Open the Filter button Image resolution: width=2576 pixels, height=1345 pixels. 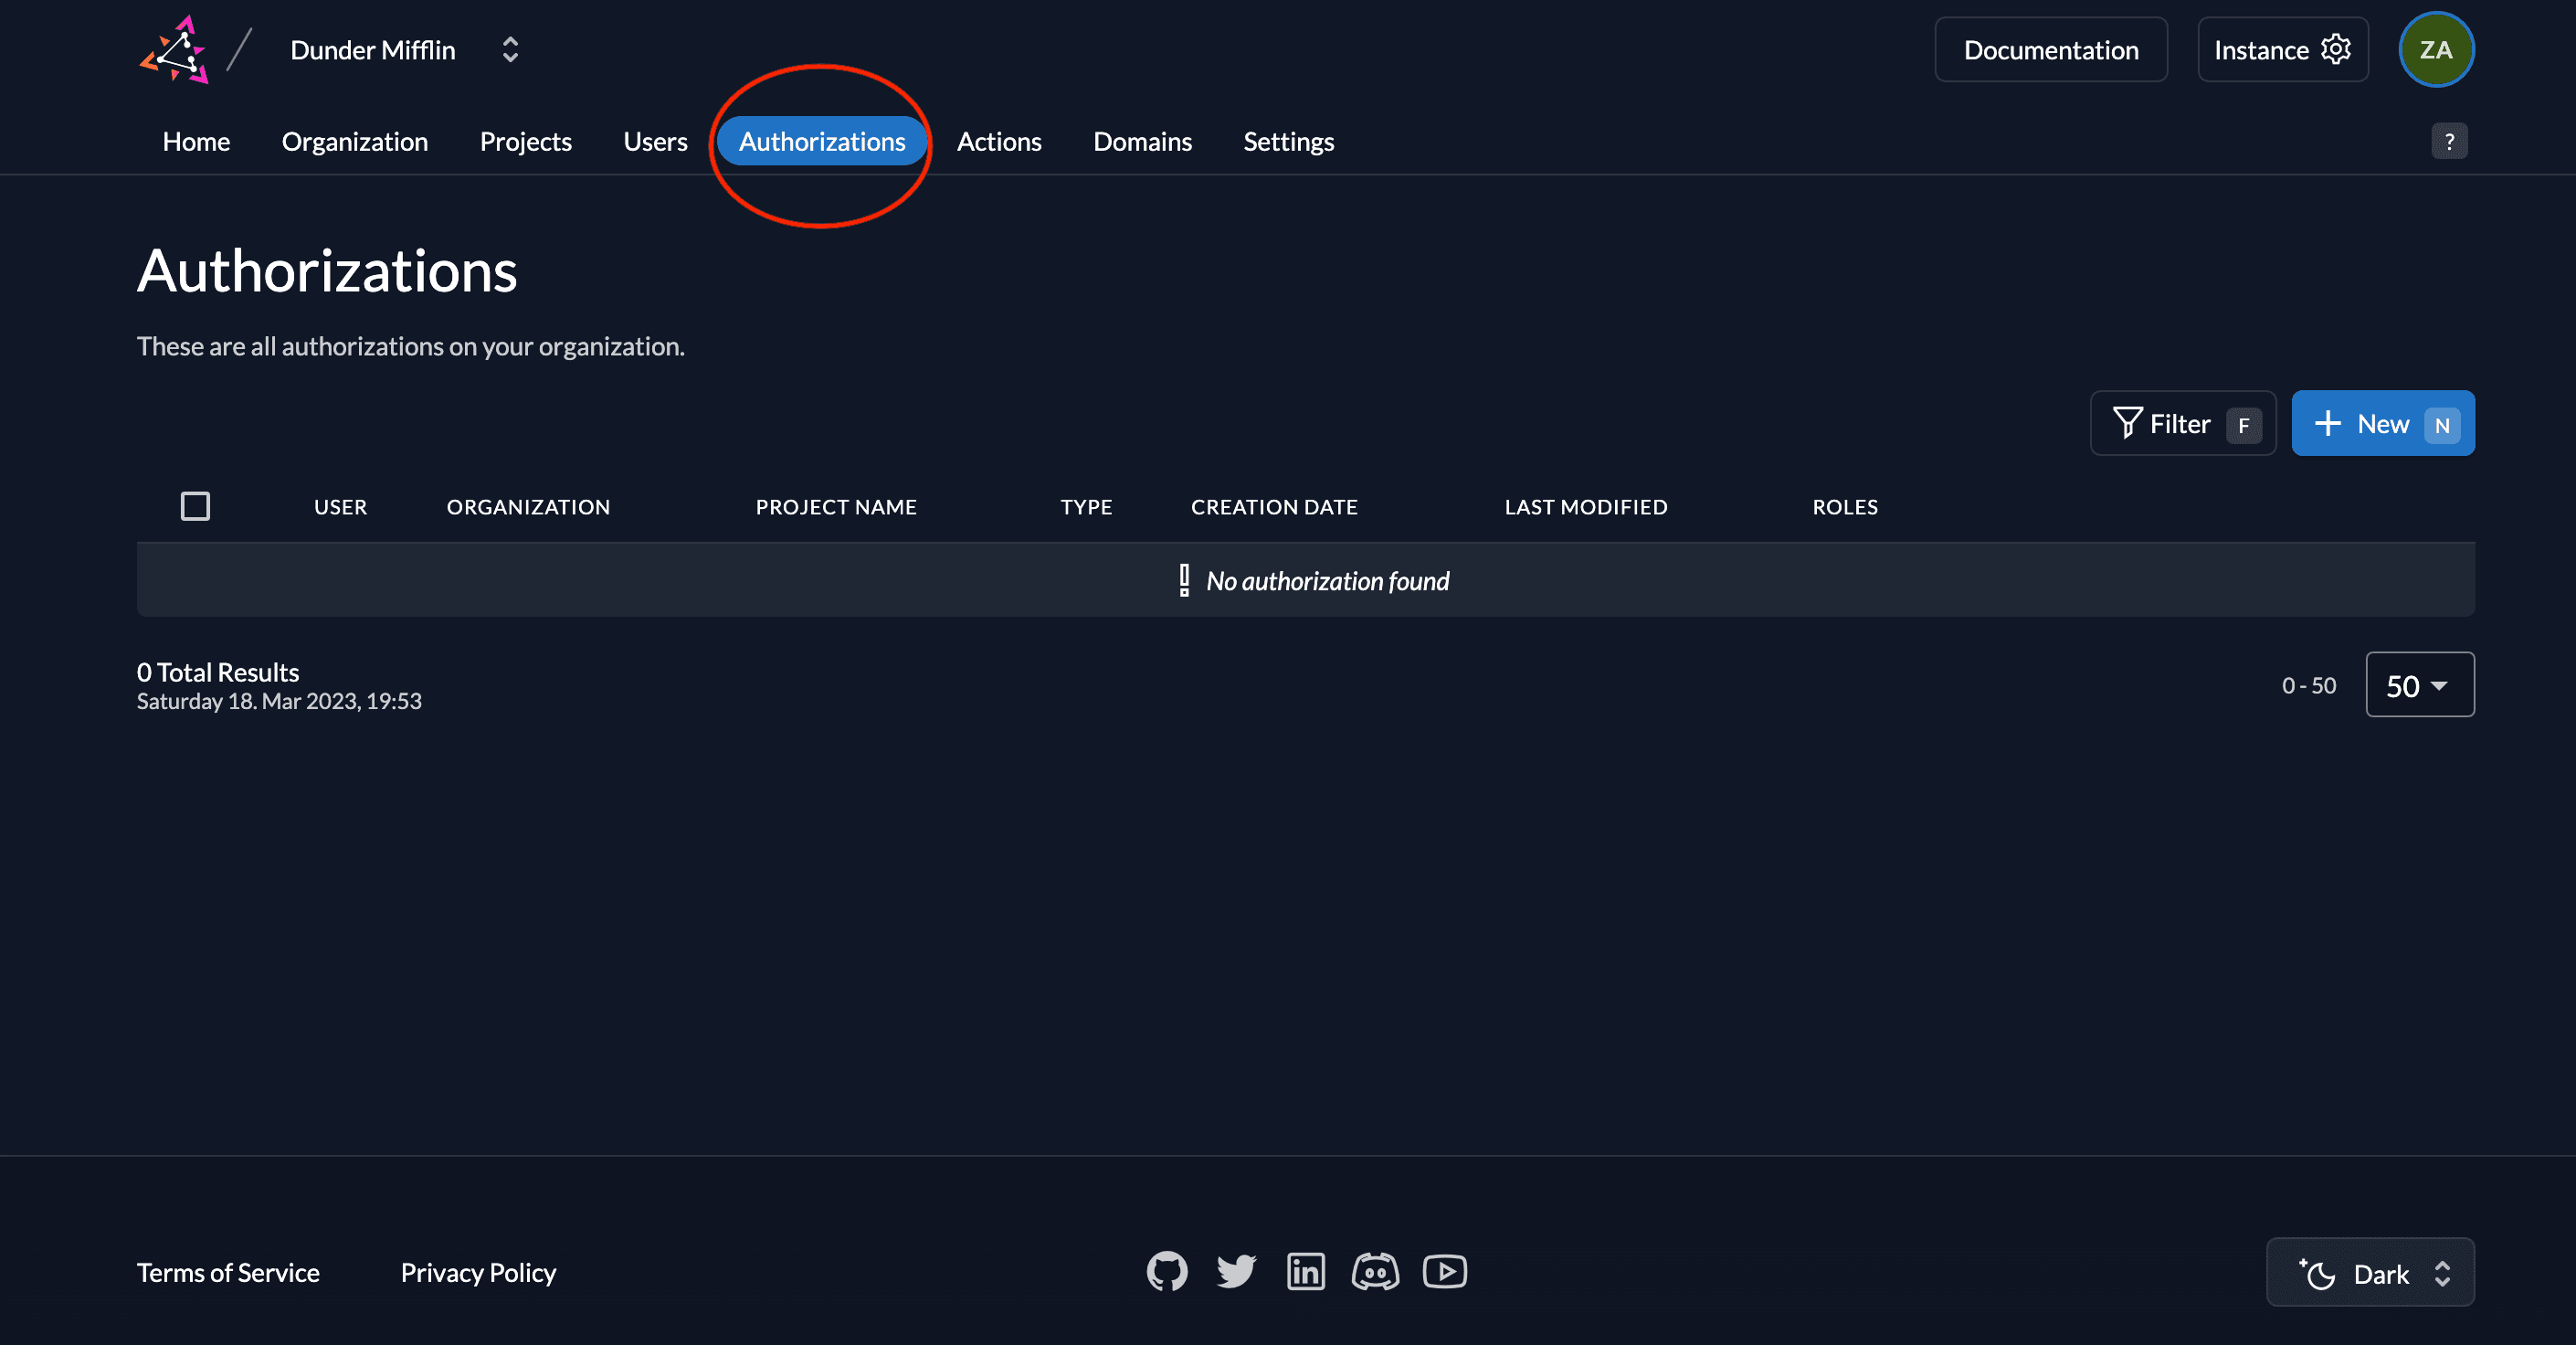coord(2182,424)
